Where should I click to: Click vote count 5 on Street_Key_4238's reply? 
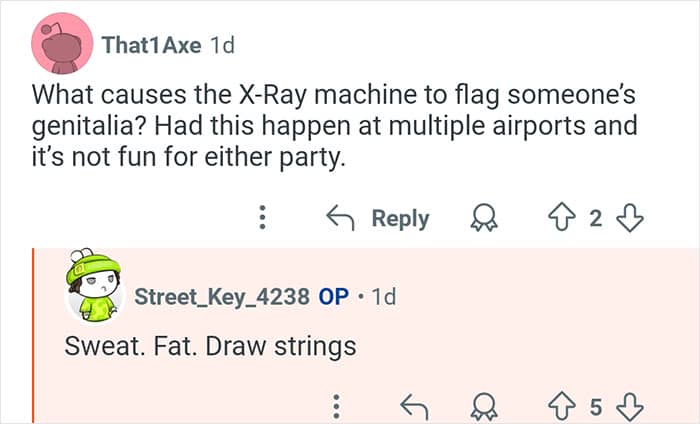(x=597, y=406)
